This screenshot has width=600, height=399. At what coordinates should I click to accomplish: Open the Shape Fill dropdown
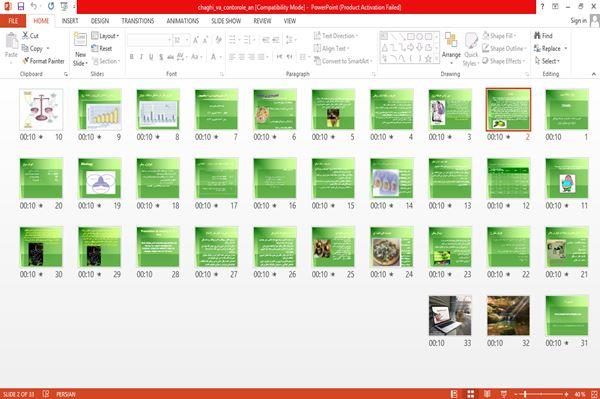499,36
